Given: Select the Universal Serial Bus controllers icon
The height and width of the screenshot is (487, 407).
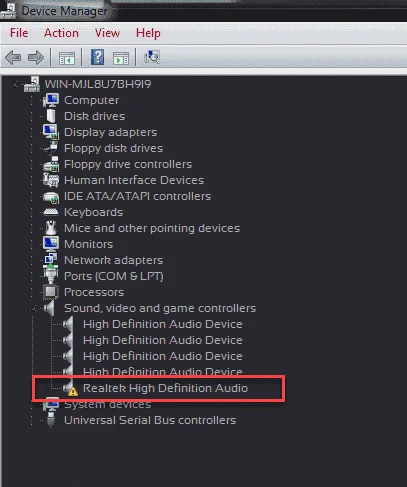Looking at the screenshot, I should pos(51,420).
